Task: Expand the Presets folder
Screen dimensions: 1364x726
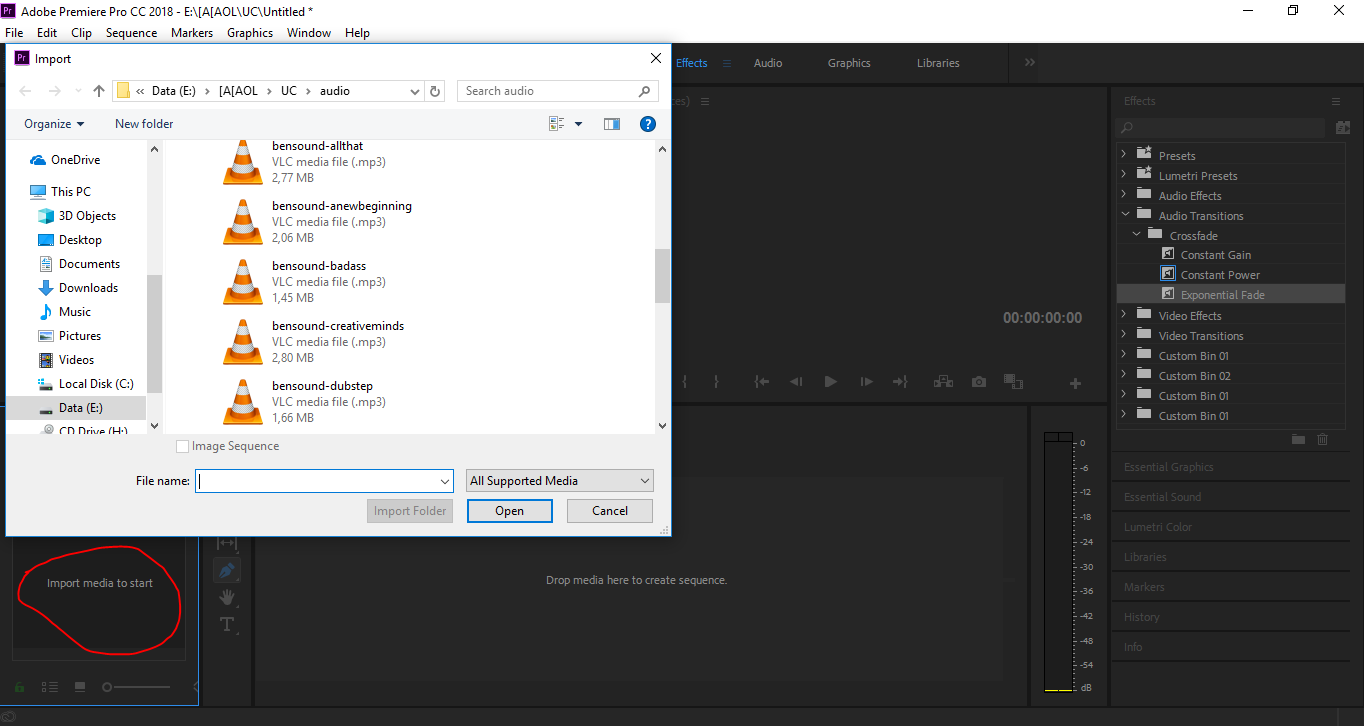Action: click(1123, 155)
